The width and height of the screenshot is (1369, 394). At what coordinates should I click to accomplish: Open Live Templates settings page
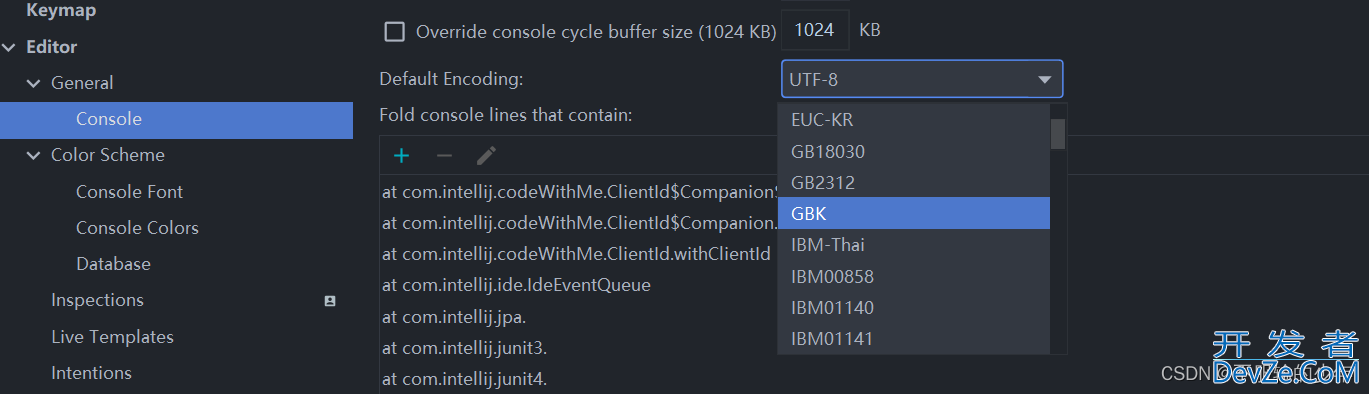112,337
